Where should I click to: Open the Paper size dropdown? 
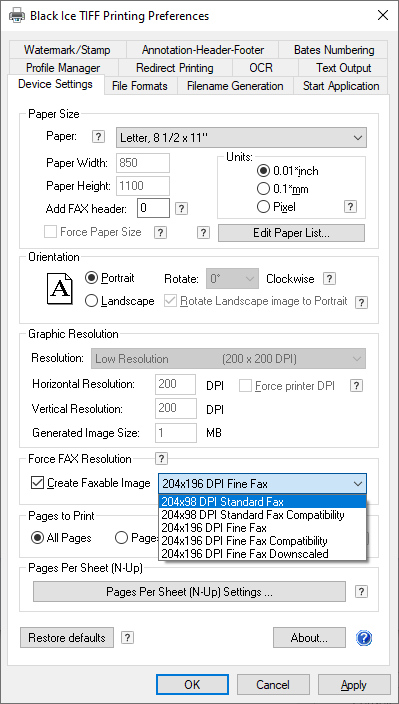(x=241, y=137)
